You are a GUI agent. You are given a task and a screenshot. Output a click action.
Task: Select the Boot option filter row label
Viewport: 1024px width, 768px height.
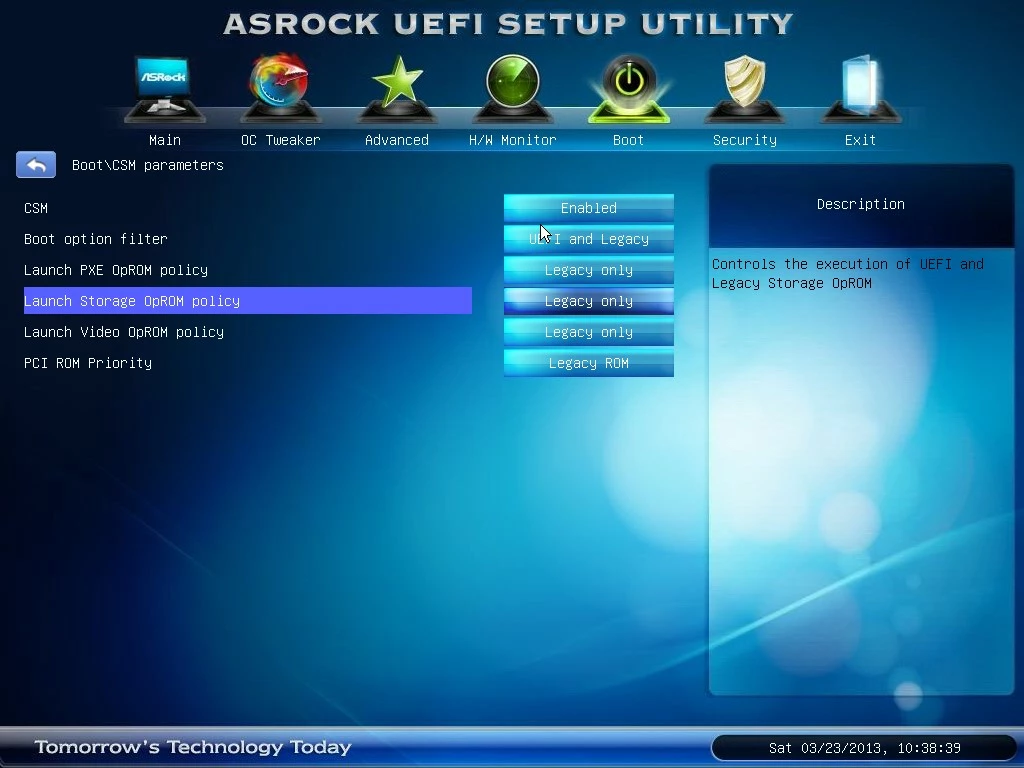pos(95,239)
